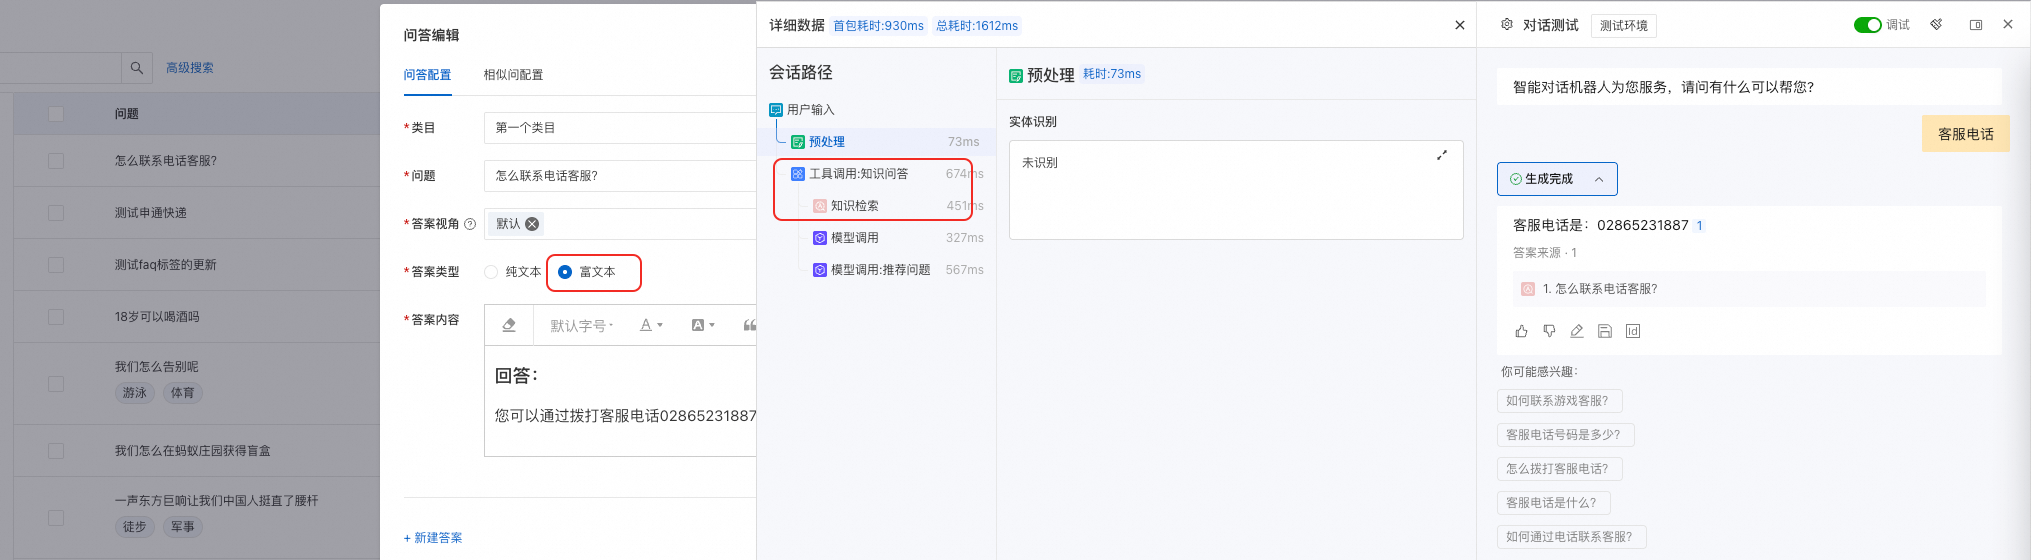Viewport: 2031px width, 560px height.
Task: Click the 客服电话 user message bubble
Action: [1966, 134]
